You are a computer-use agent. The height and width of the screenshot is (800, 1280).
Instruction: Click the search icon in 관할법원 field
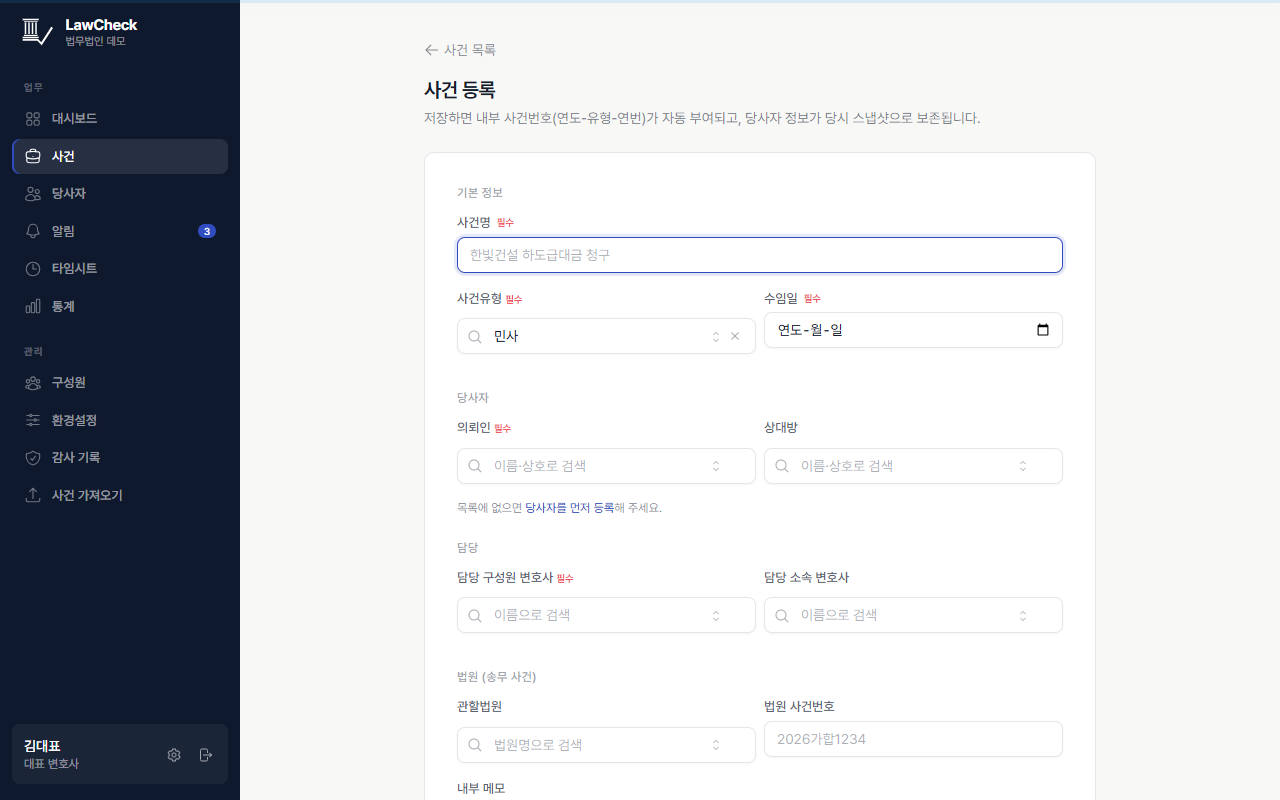click(475, 745)
